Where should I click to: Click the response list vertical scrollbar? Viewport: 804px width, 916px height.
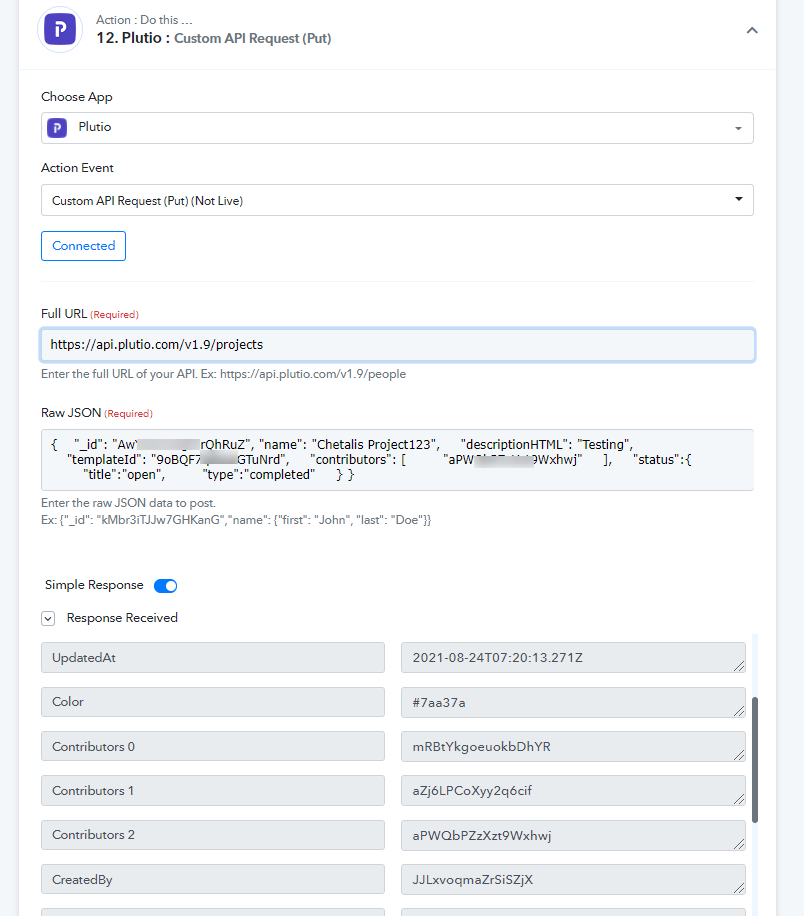pos(754,759)
